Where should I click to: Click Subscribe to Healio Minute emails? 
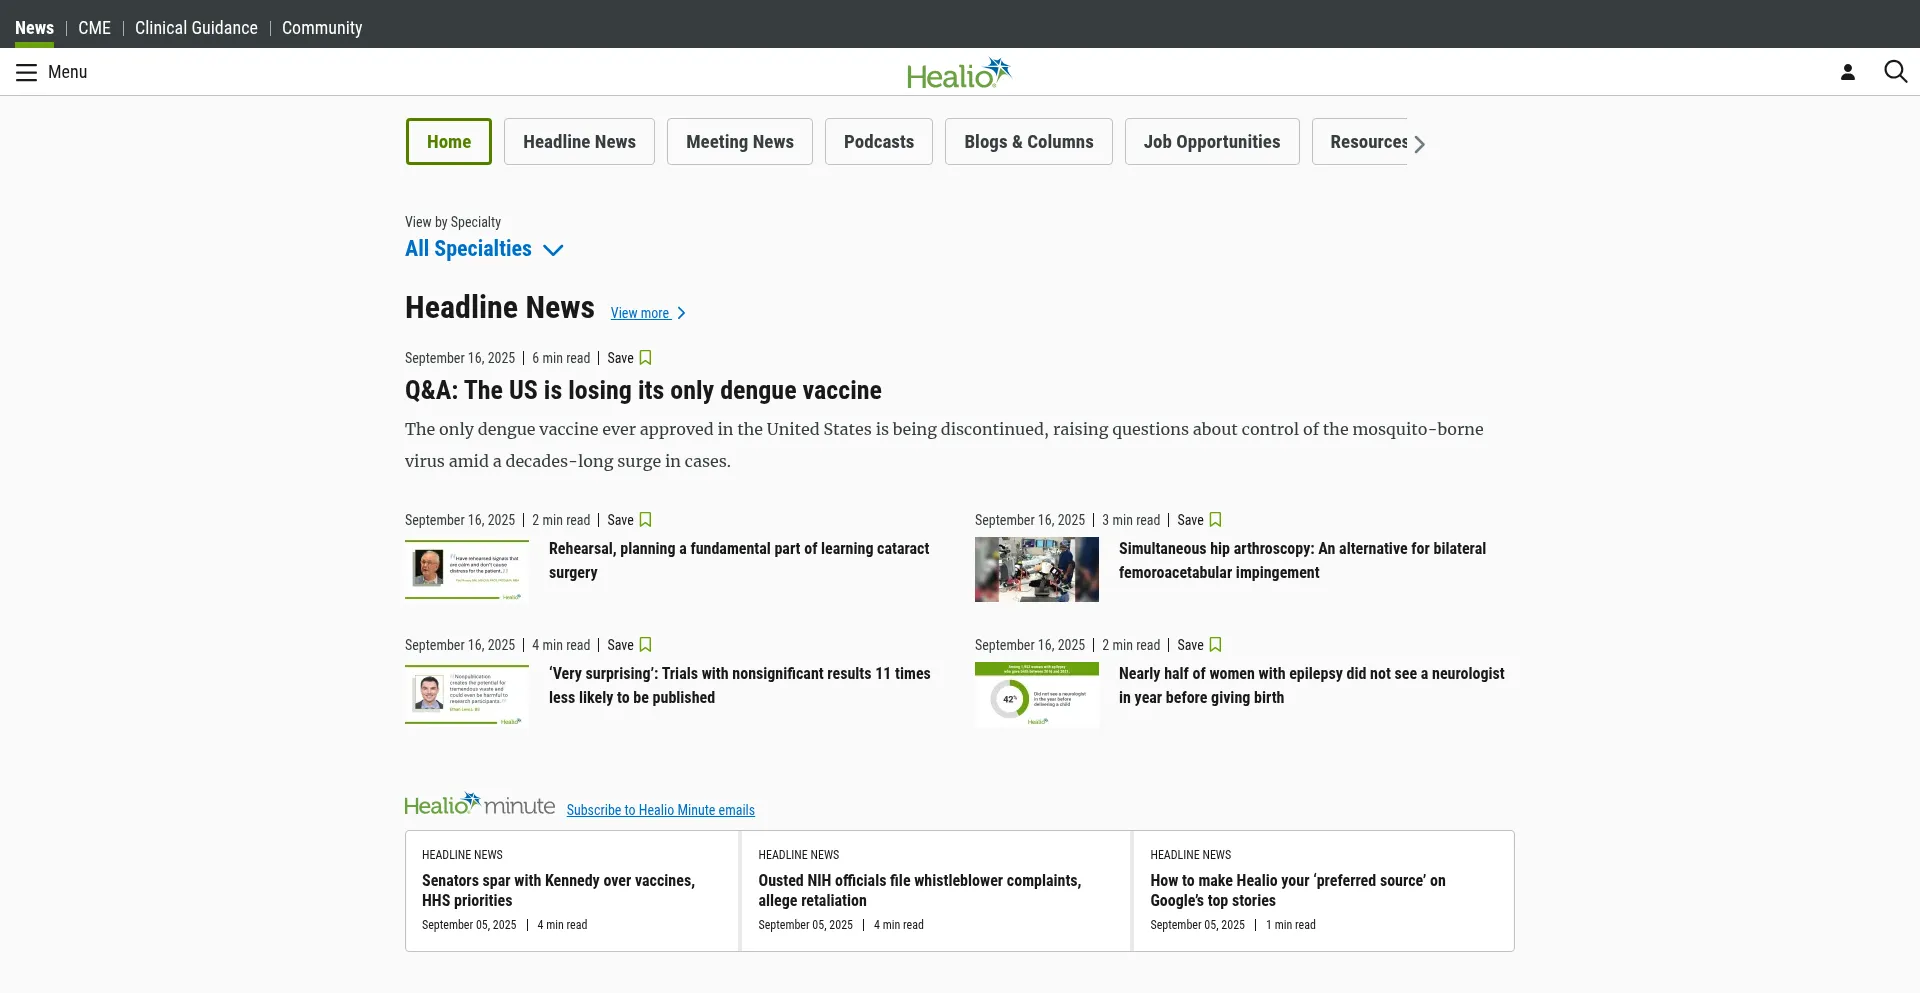pyautogui.click(x=660, y=810)
